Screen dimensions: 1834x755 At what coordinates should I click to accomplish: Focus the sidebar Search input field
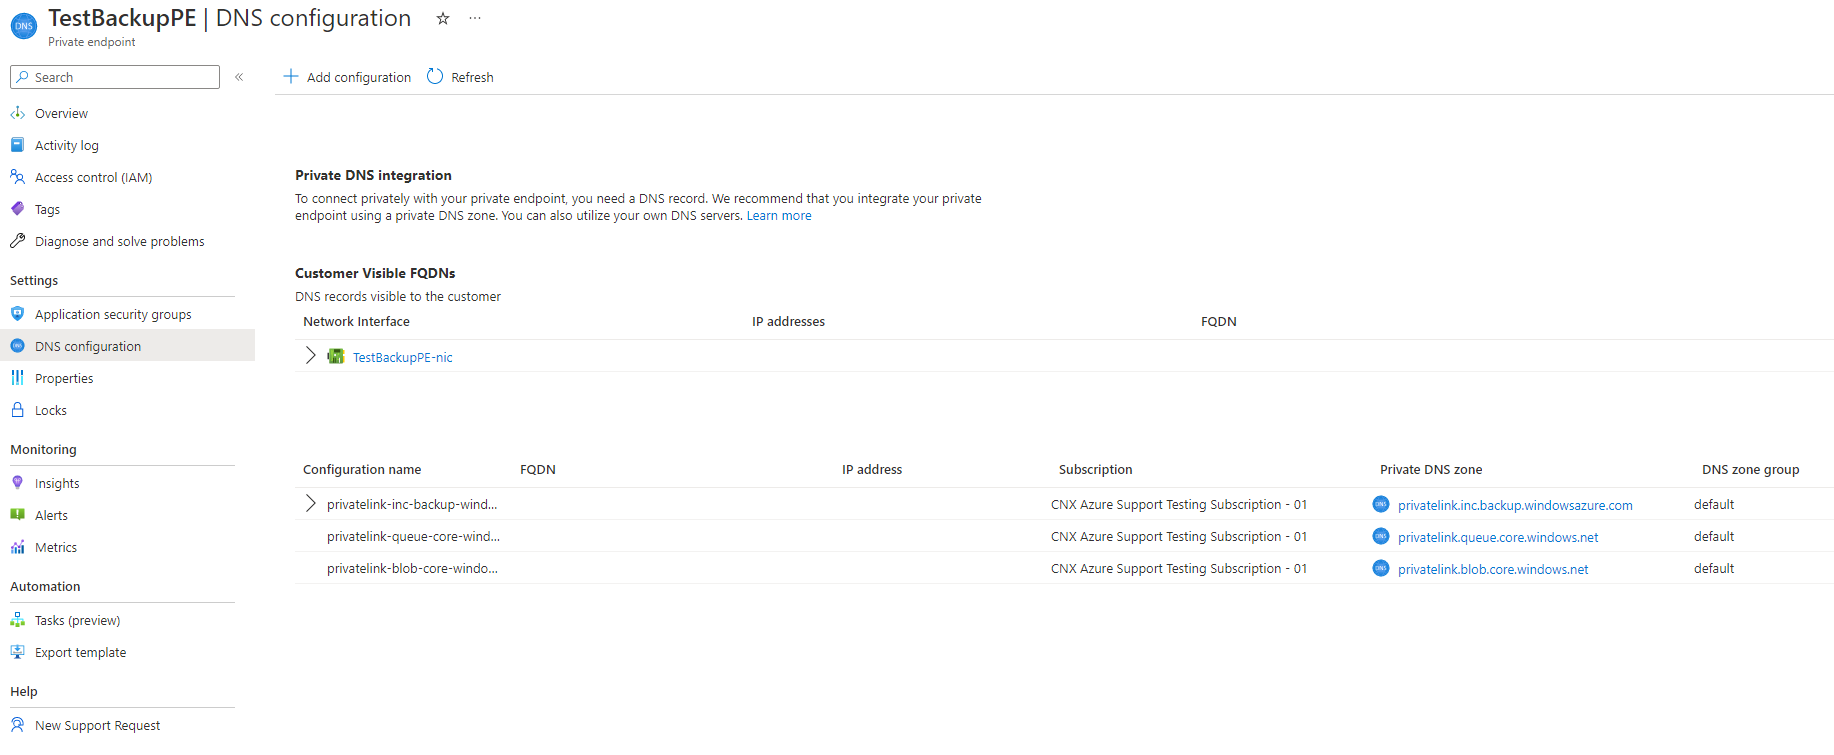(x=115, y=77)
